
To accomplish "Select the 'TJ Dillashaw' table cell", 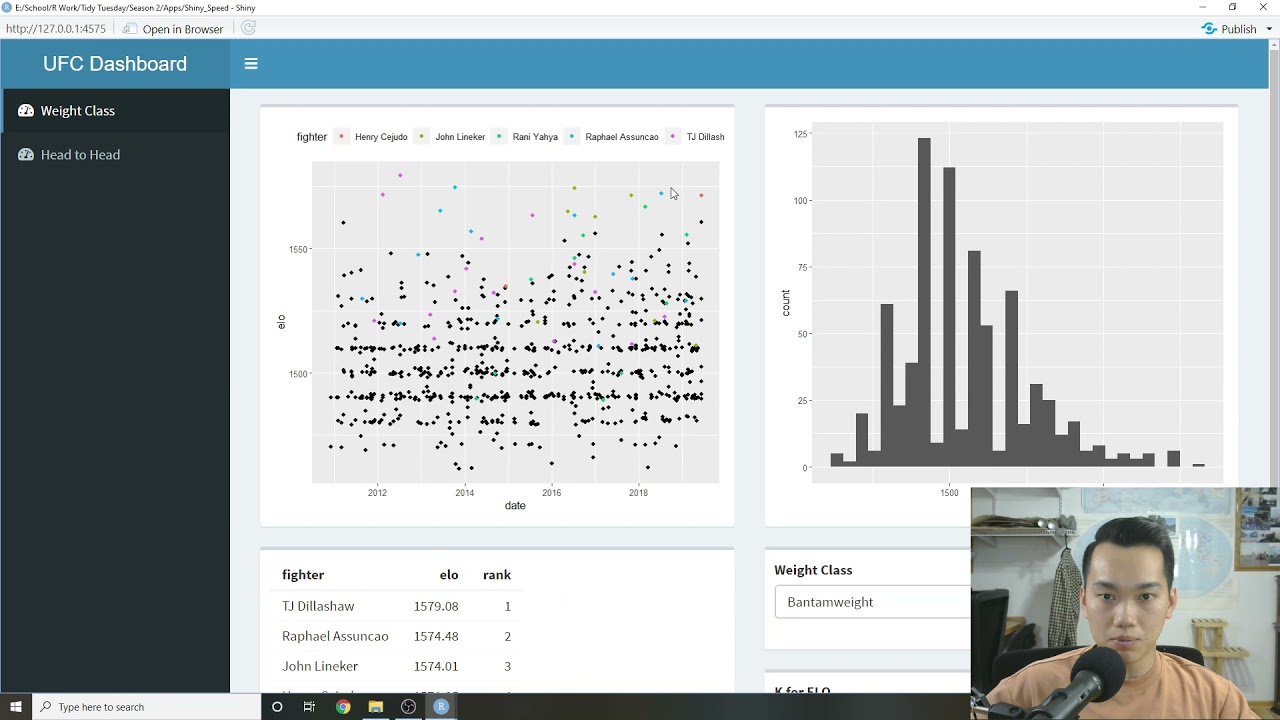I will [318, 606].
